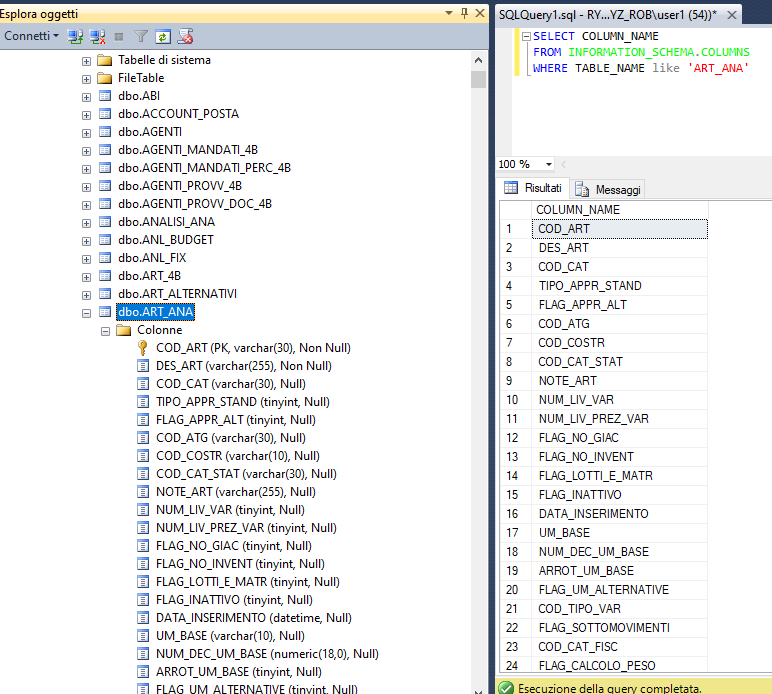Pin the Esplora oggetti panel

[464, 13]
